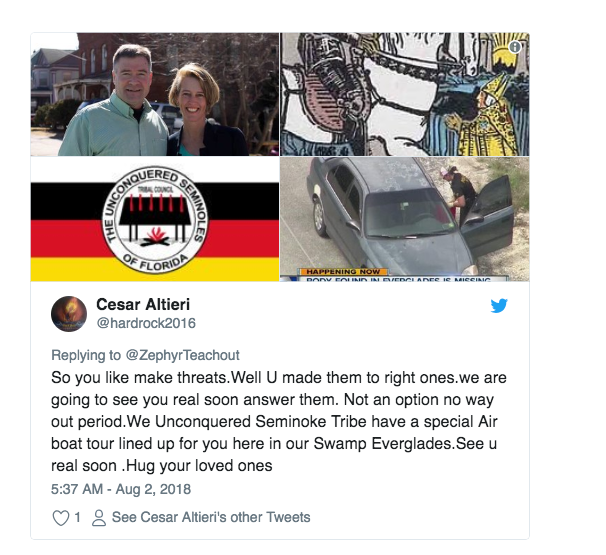The height and width of the screenshot is (555, 606).
Task: Click the person silhouette icon near other Tweets
Action: click(x=99, y=518)
